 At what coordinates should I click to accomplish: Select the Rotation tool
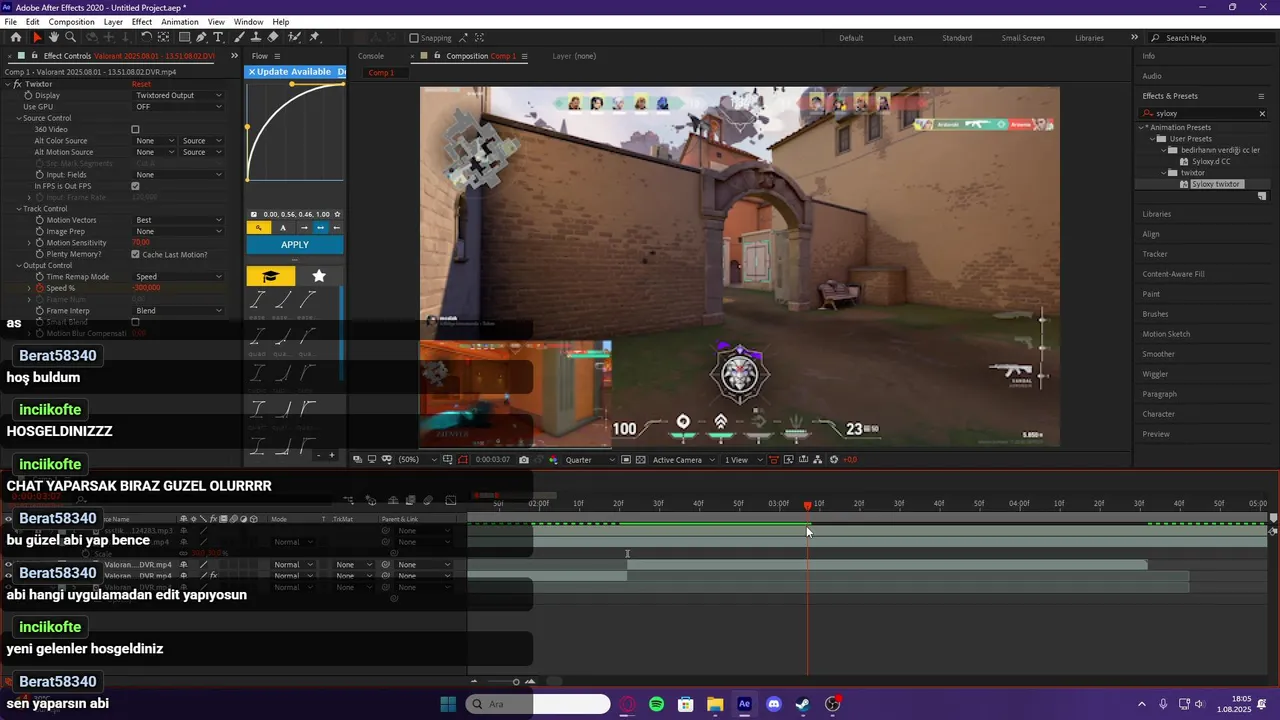(x=146, y=37)
